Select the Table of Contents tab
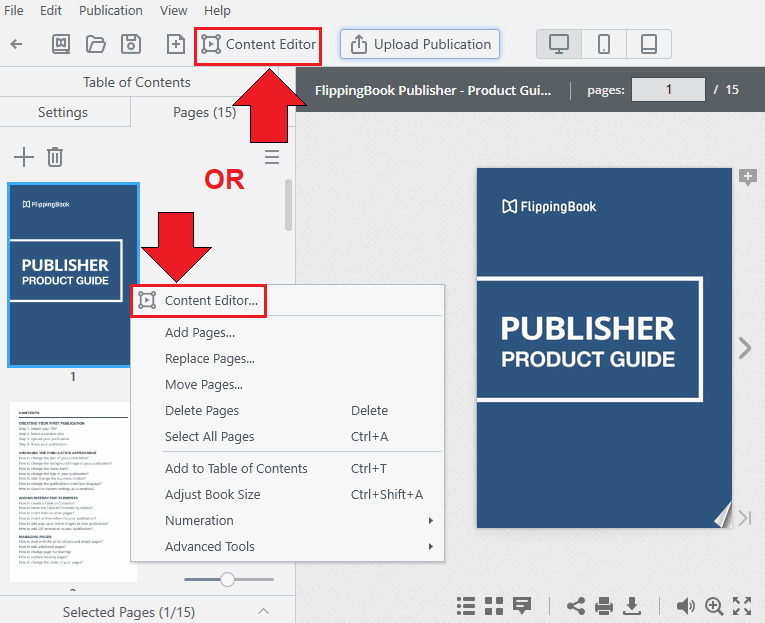Image resolution: width=765 pixels, height=623 pixels. click(137, 82)
